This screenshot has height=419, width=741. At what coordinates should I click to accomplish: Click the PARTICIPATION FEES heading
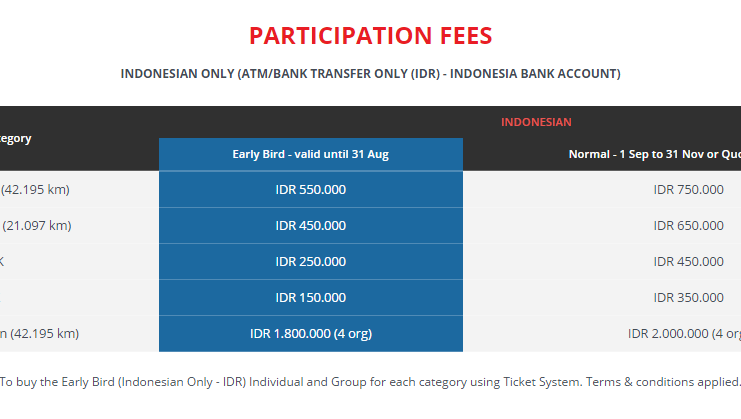coord(370,36)
